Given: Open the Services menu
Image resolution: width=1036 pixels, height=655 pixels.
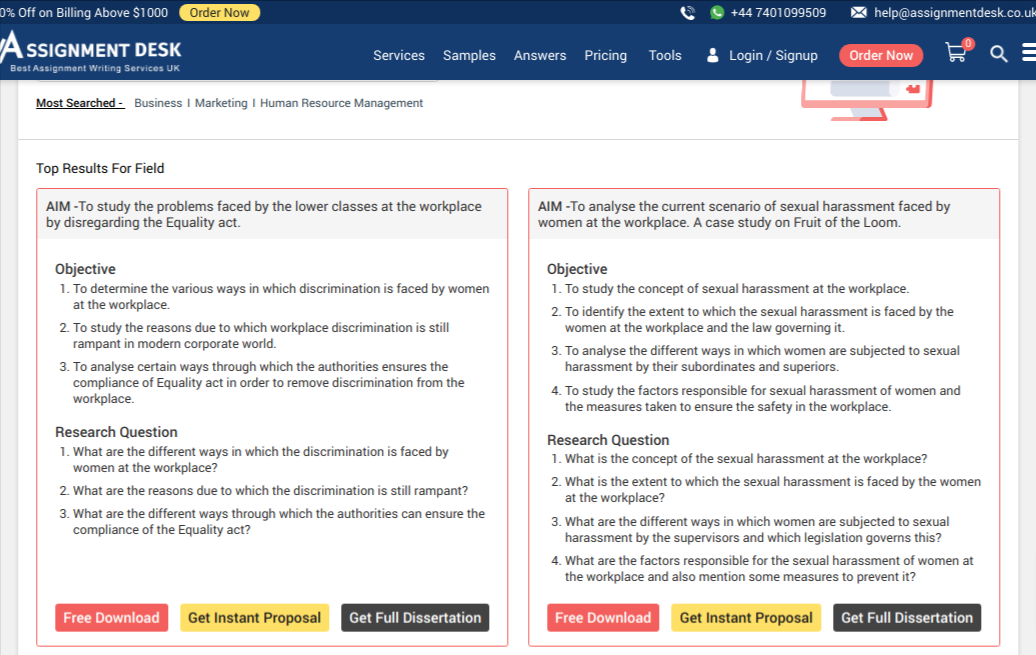Looking at the screenshot, I should (398, 56).
